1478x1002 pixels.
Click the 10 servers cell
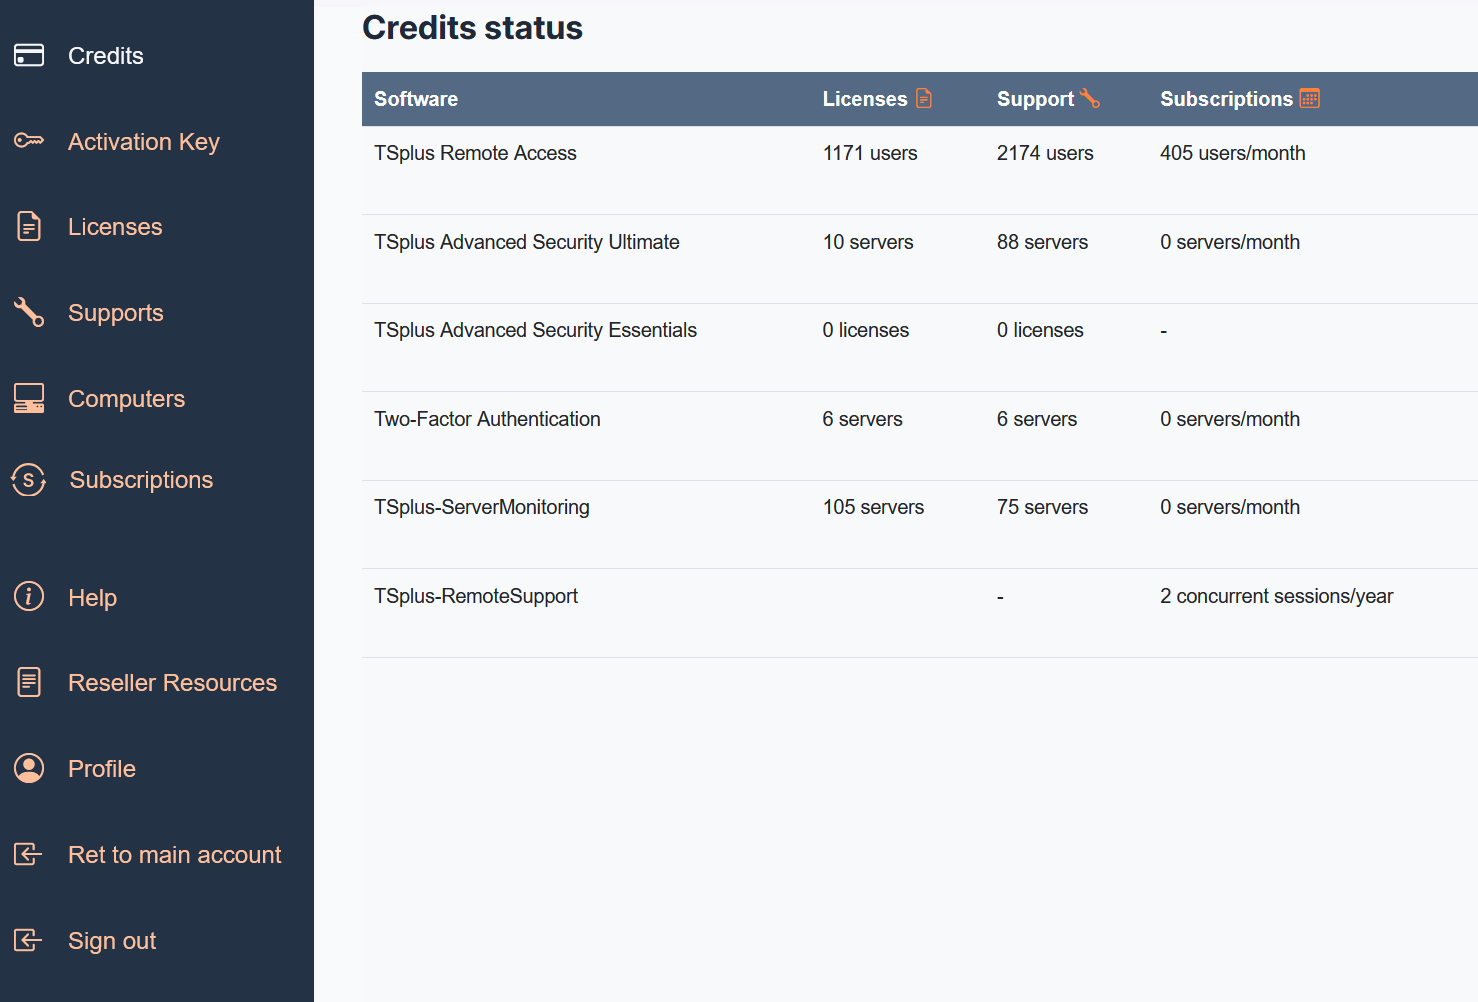tap(868, 242)
